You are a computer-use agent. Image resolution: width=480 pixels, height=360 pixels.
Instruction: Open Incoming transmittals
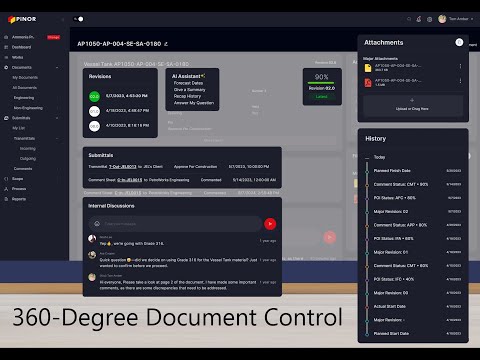[x=28, y=148]
